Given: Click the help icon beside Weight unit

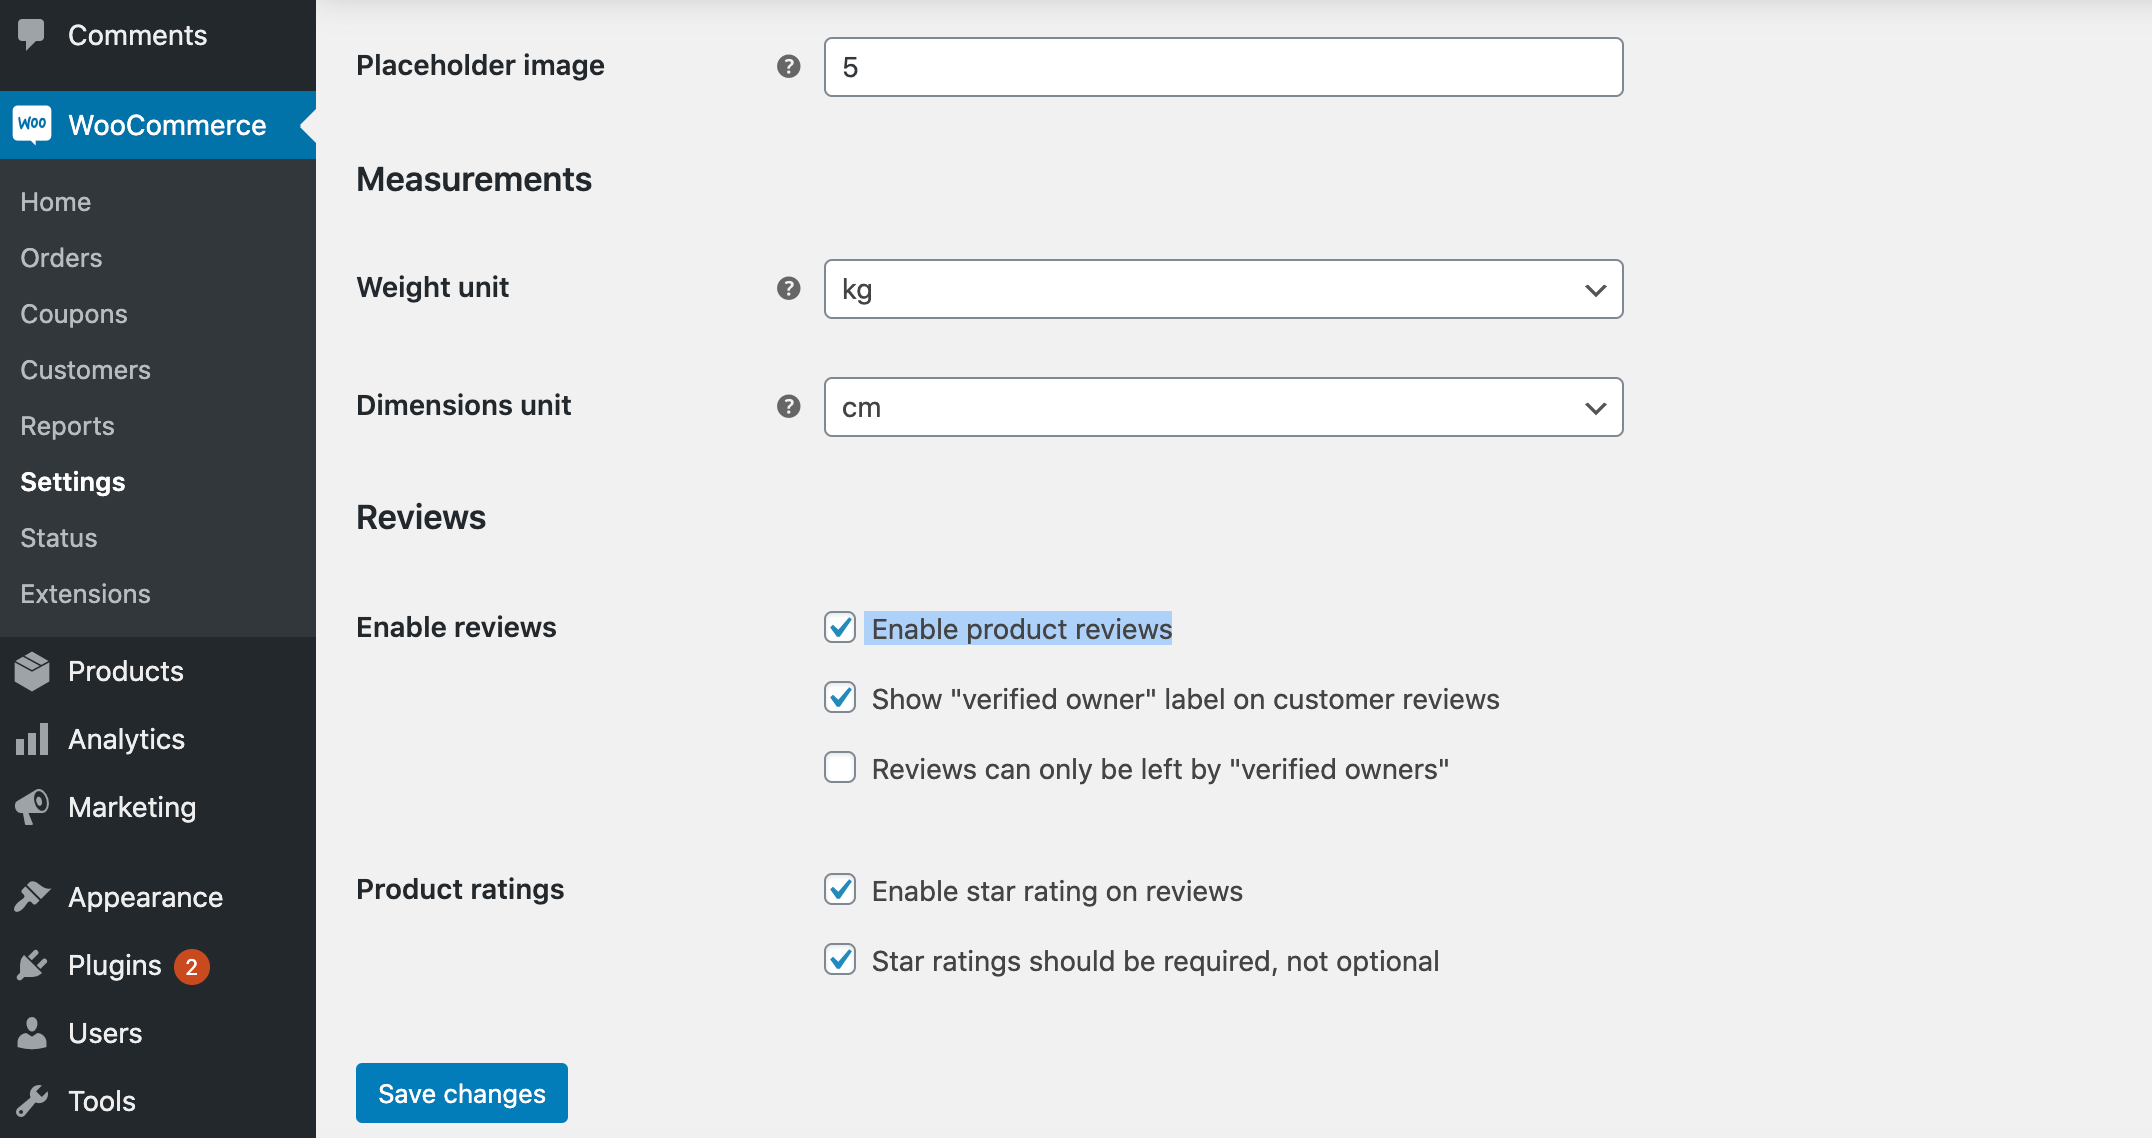Looking at the screenshot, I should coord(789,288).
